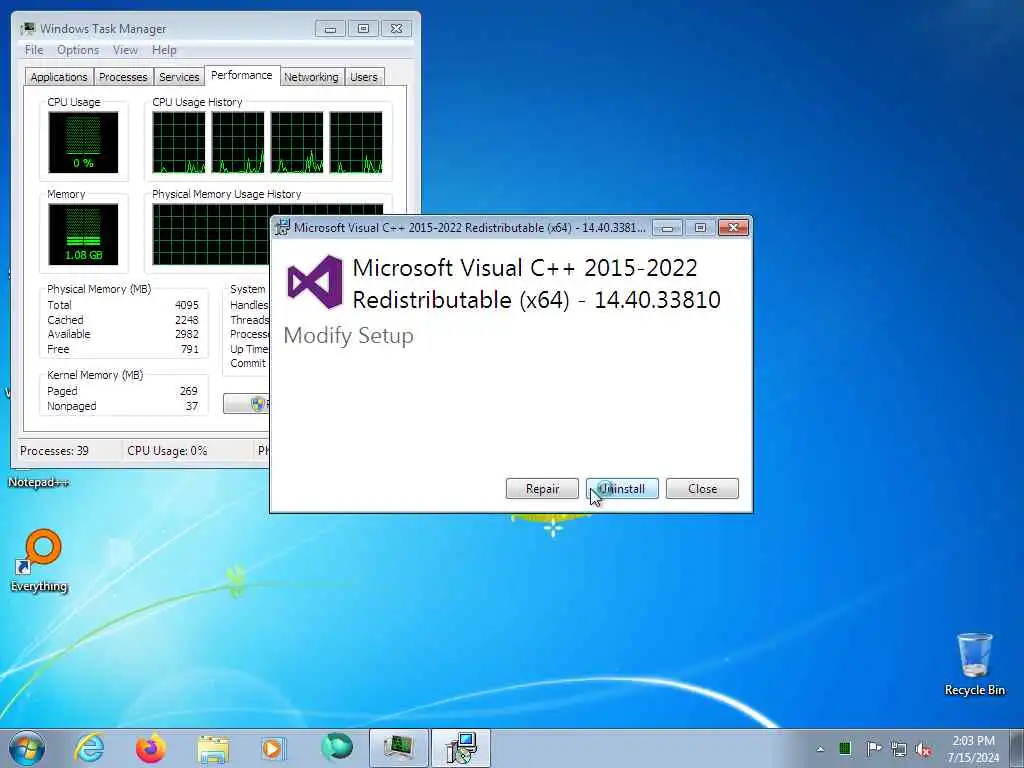
Task: Click the Available memory value 2982
Action: [x=187, y=334]
